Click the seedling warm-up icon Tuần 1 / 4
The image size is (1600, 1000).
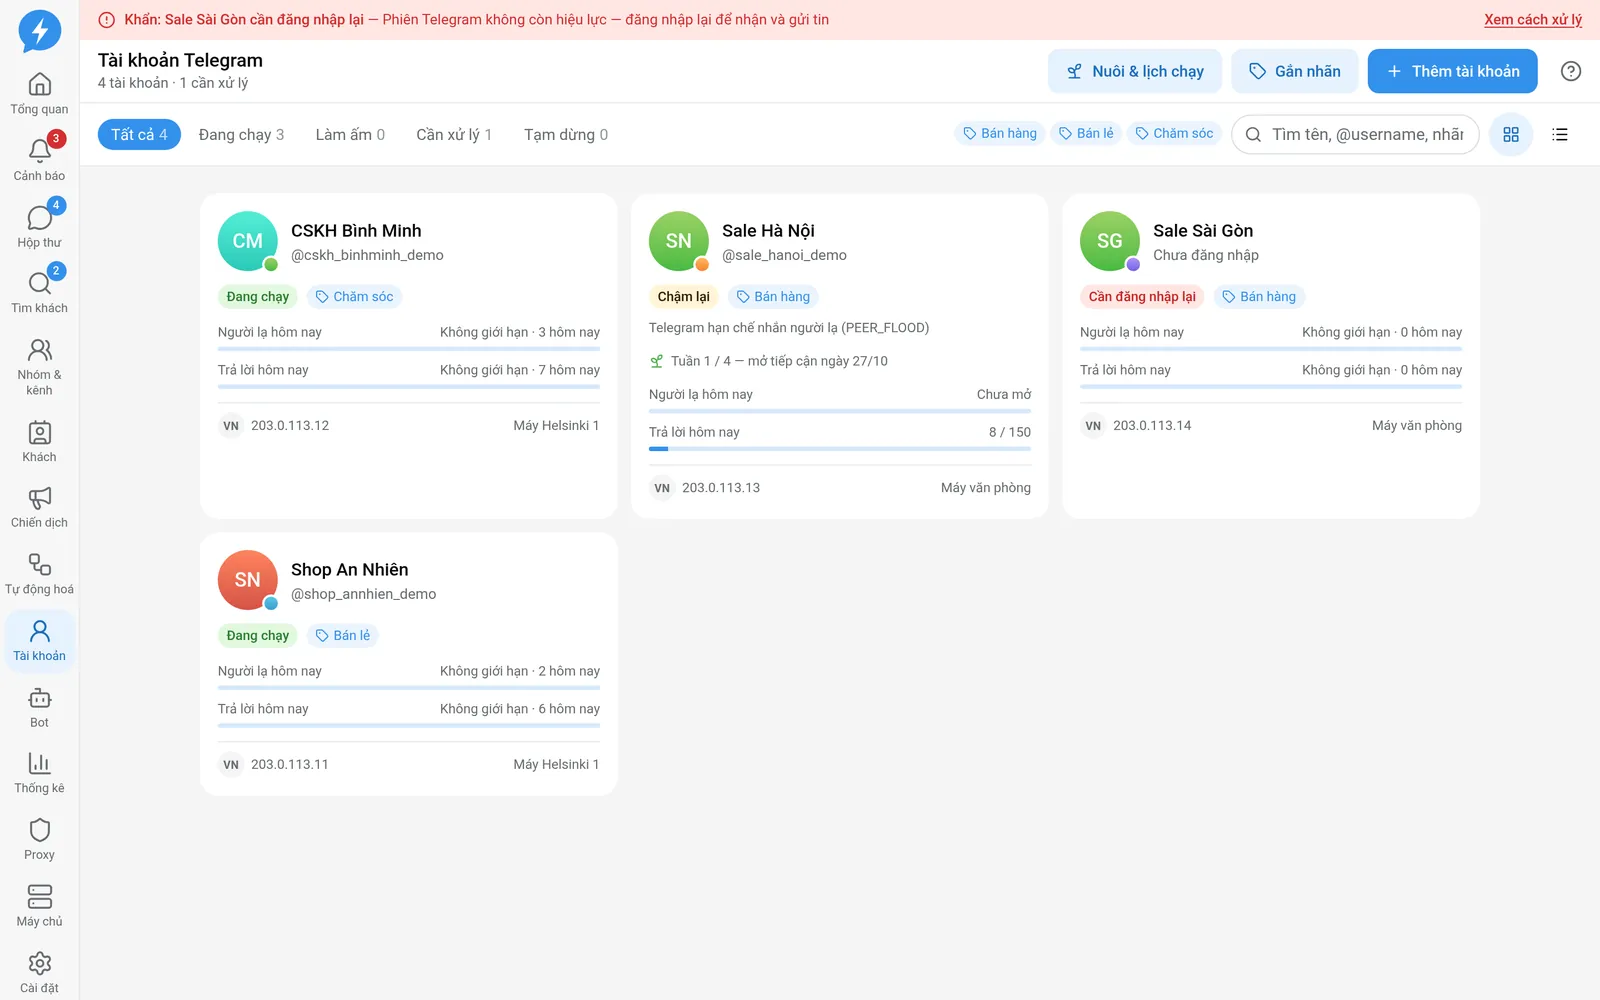coord(657,361)
